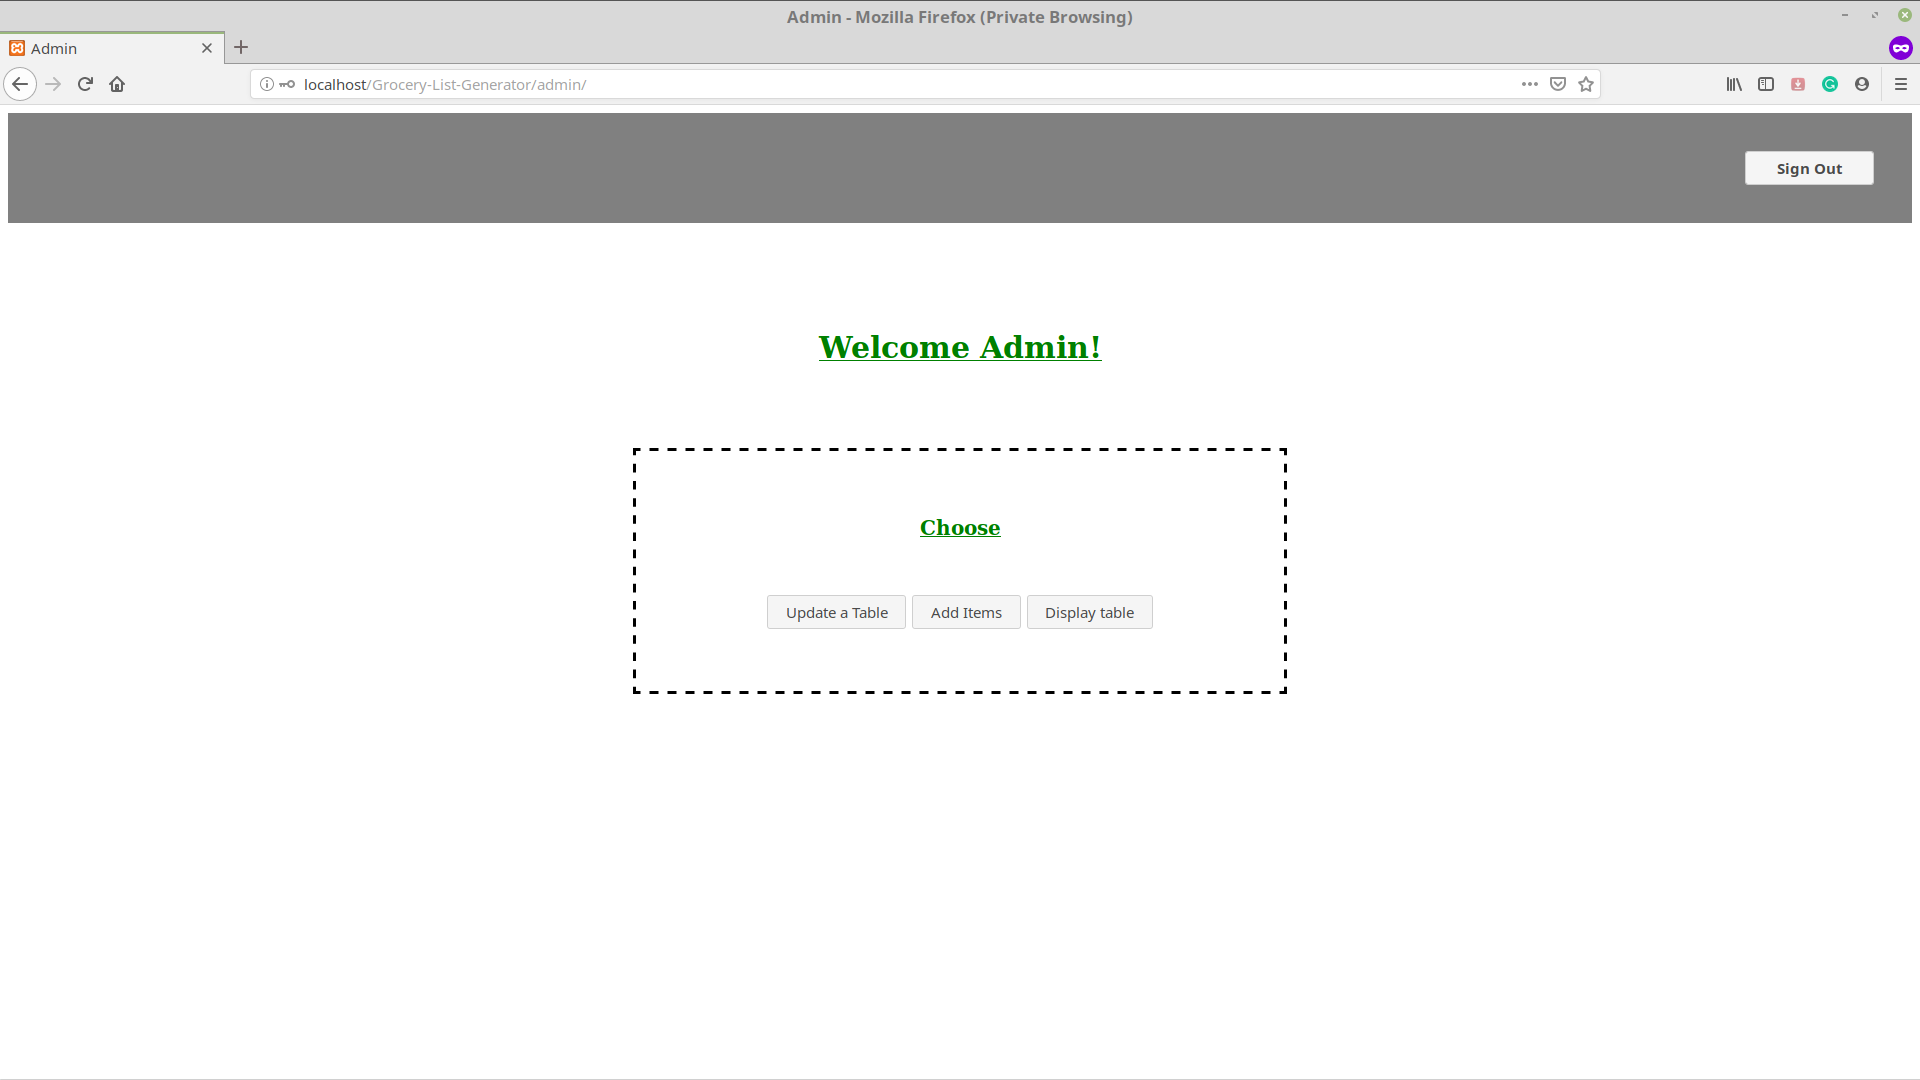The height and width of the screenshot is (1080, 1920).
Task: Toggle the sidebar view icon
Action: coord(1766,84)
